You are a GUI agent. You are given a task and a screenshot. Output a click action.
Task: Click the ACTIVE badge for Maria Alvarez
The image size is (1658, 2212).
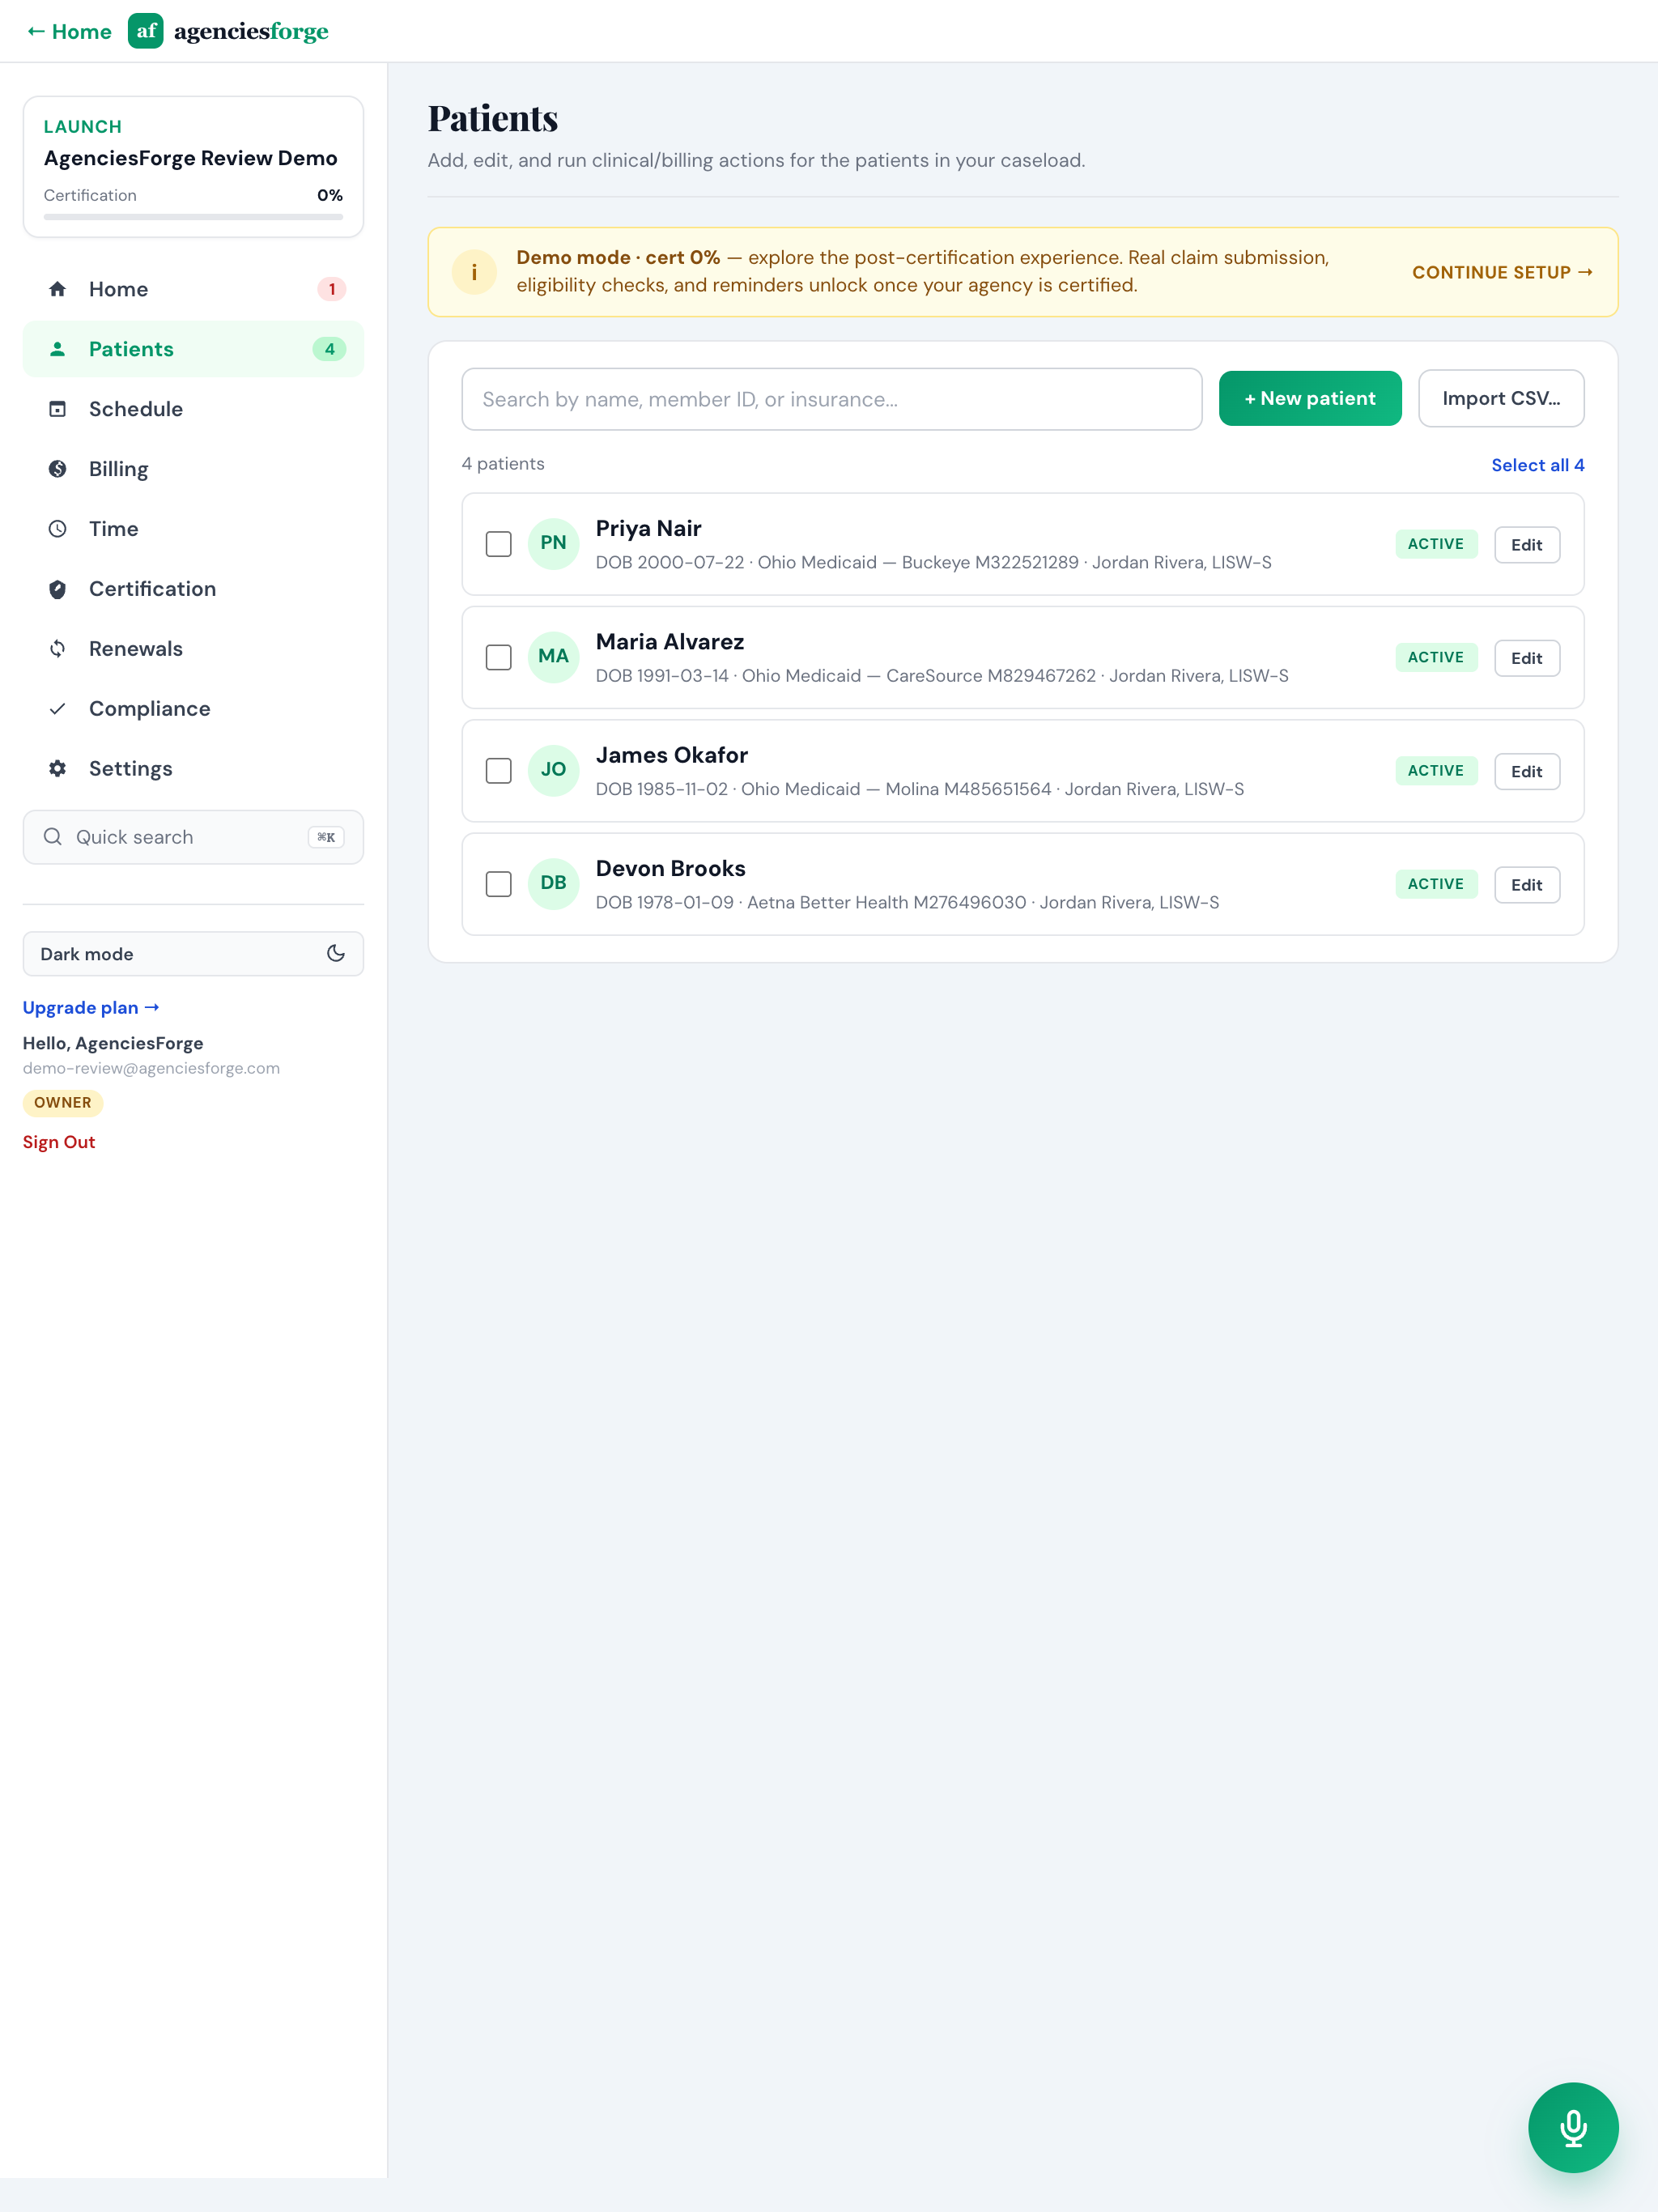(x=1436, y=657)
